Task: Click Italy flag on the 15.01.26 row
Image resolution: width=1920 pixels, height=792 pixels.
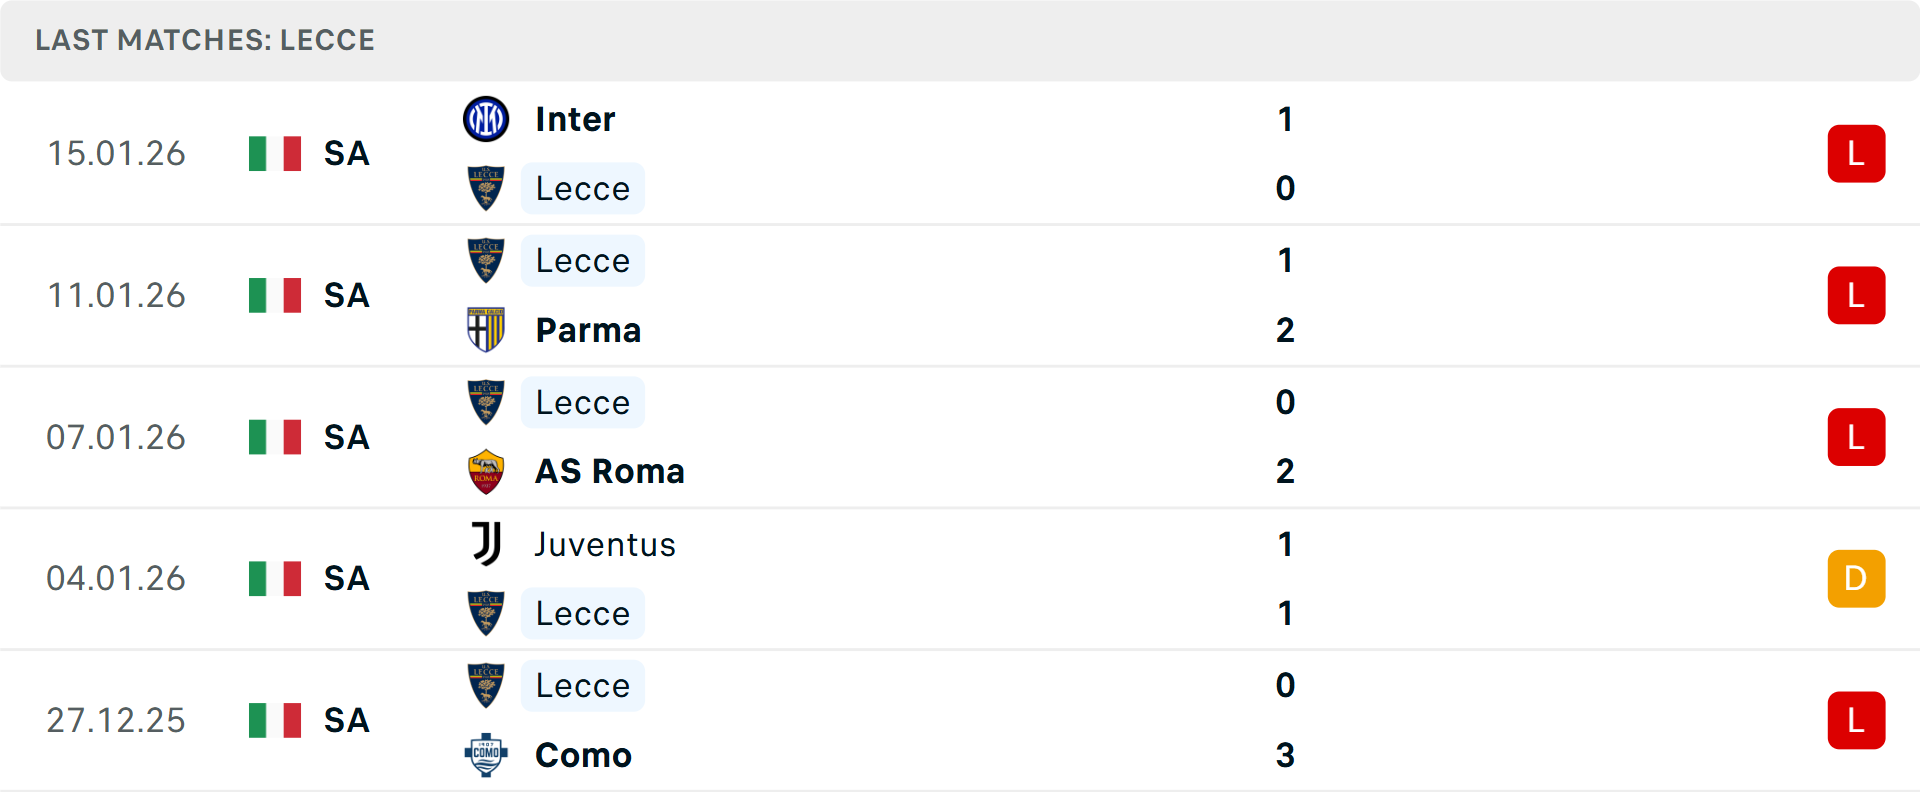Action: [x=275, y=154]
